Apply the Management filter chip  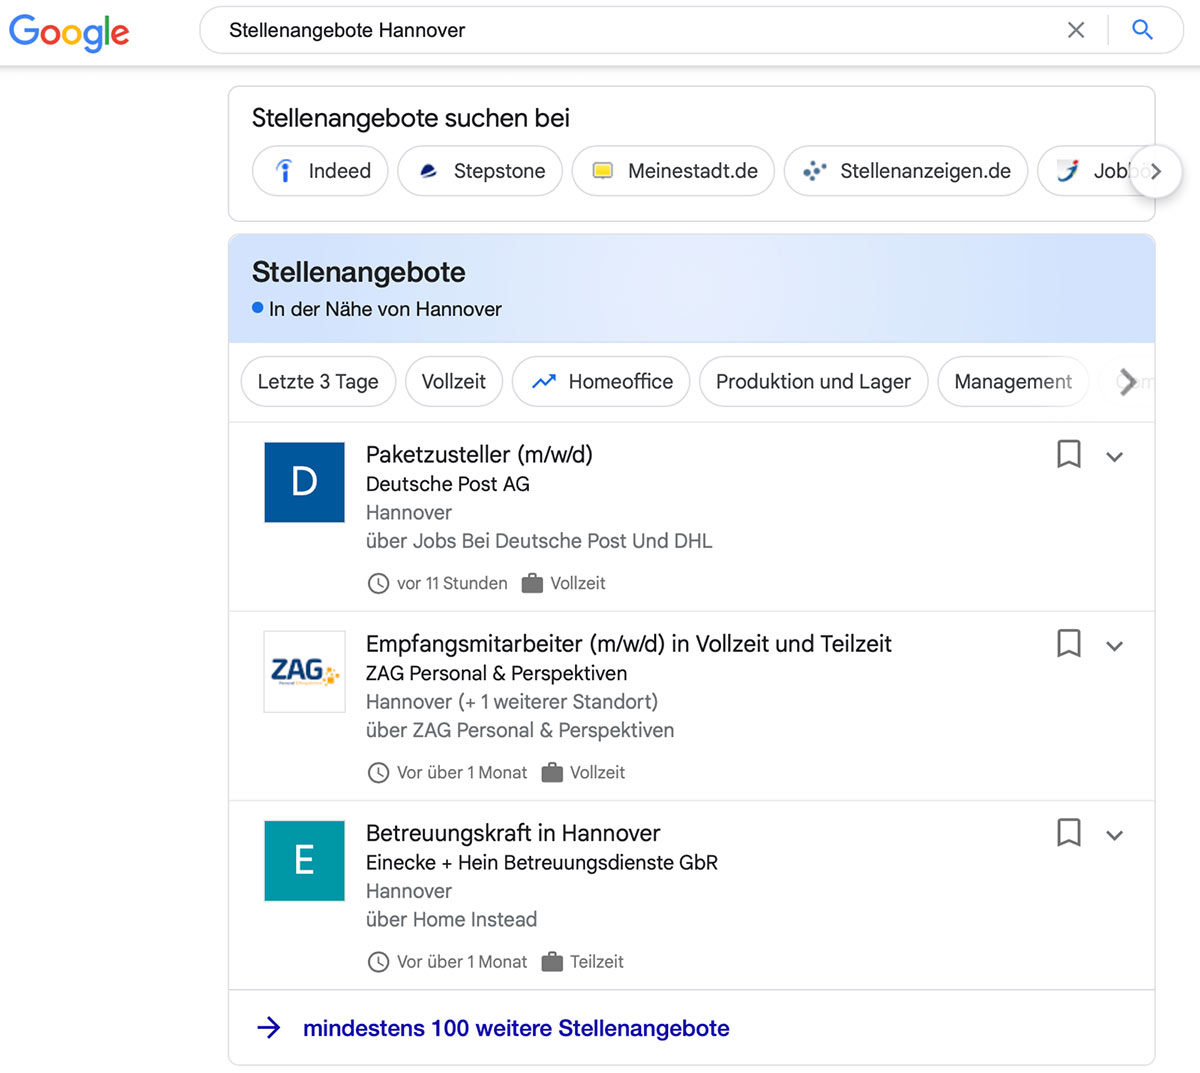click(x=1013, y=382)
